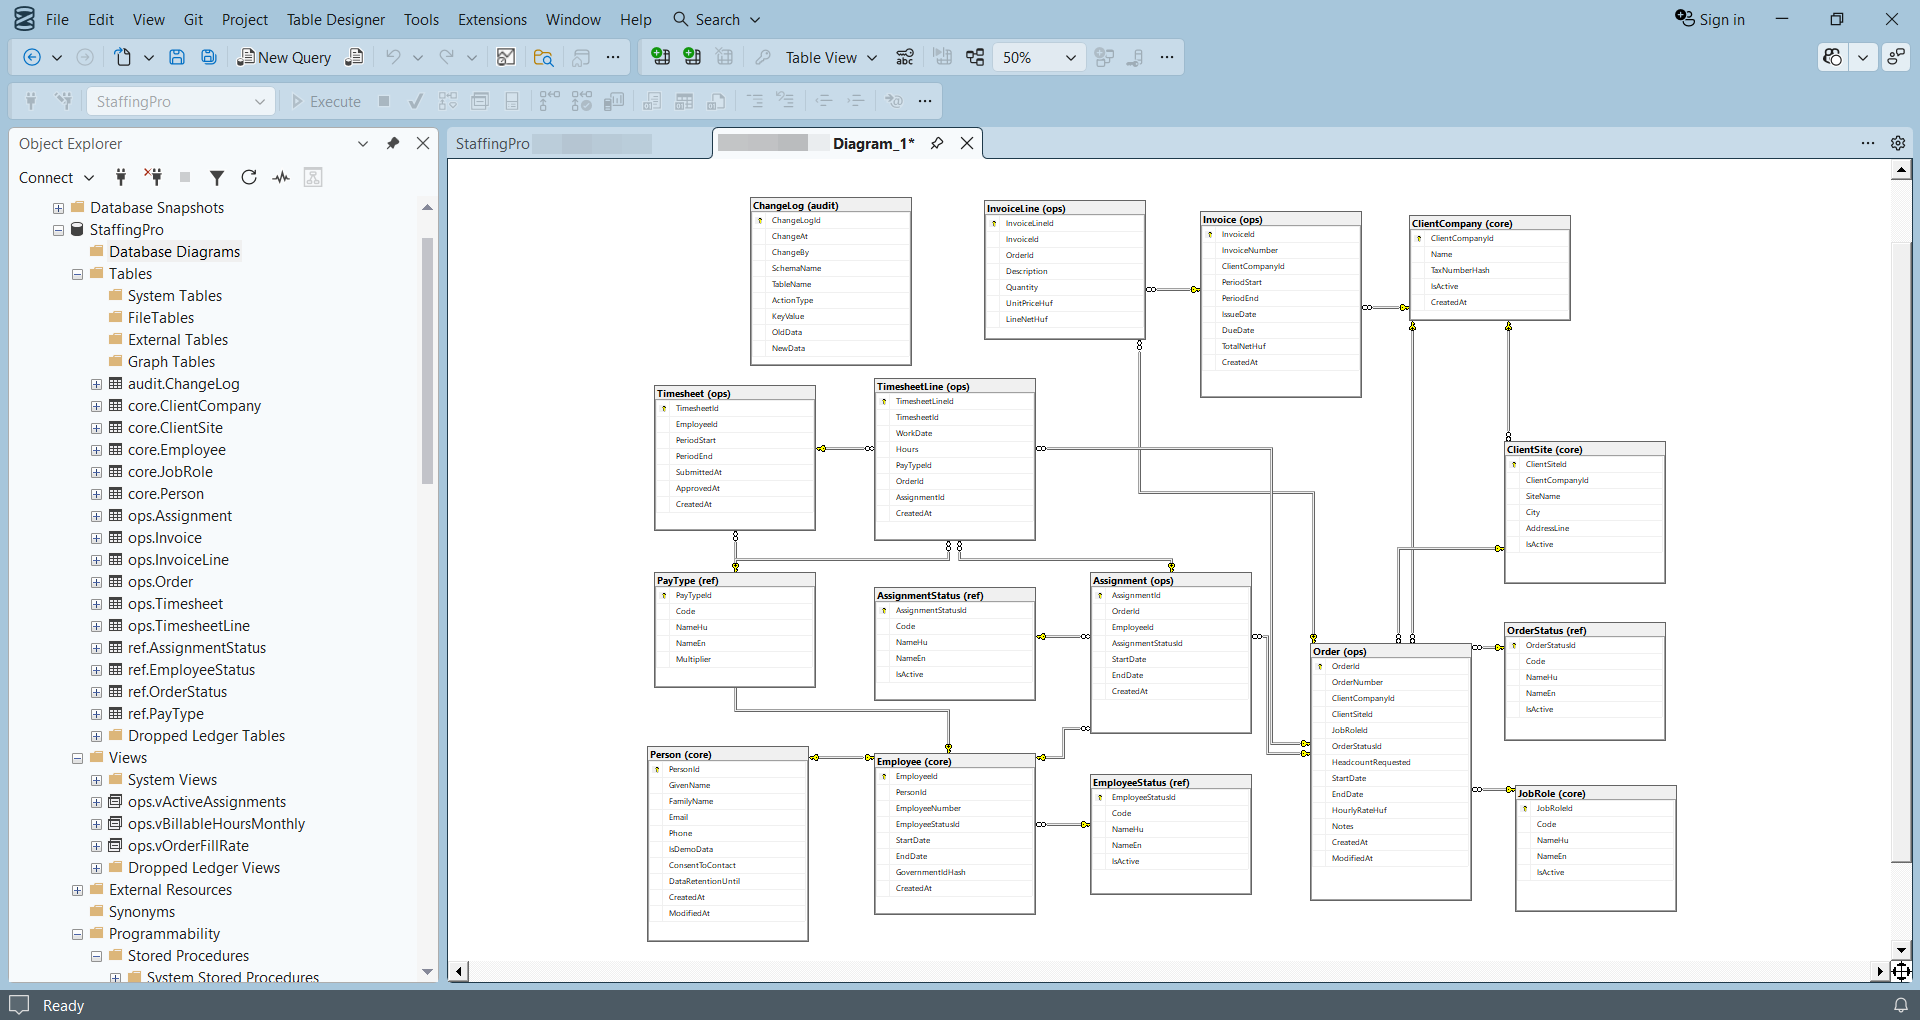Parse the query with the checkmark icon
Viewport: 1920px width, 1020px height.
coord(416,101)
